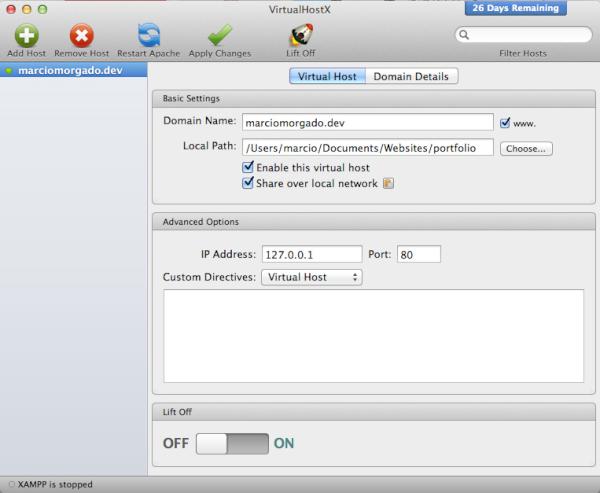Uncheck Enable this virtual host
Viewport: 600px width, 493px height.
(x=248, y=167)
